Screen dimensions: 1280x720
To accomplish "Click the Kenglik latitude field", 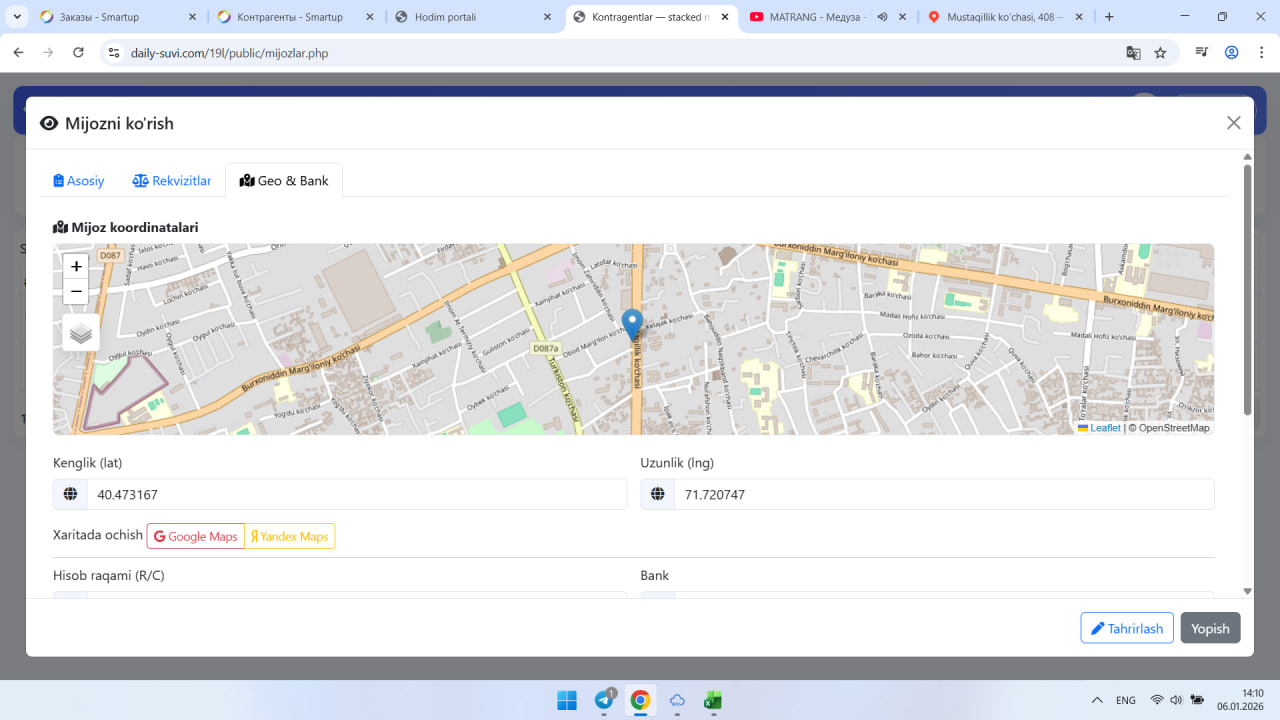I will click(355, 494).
